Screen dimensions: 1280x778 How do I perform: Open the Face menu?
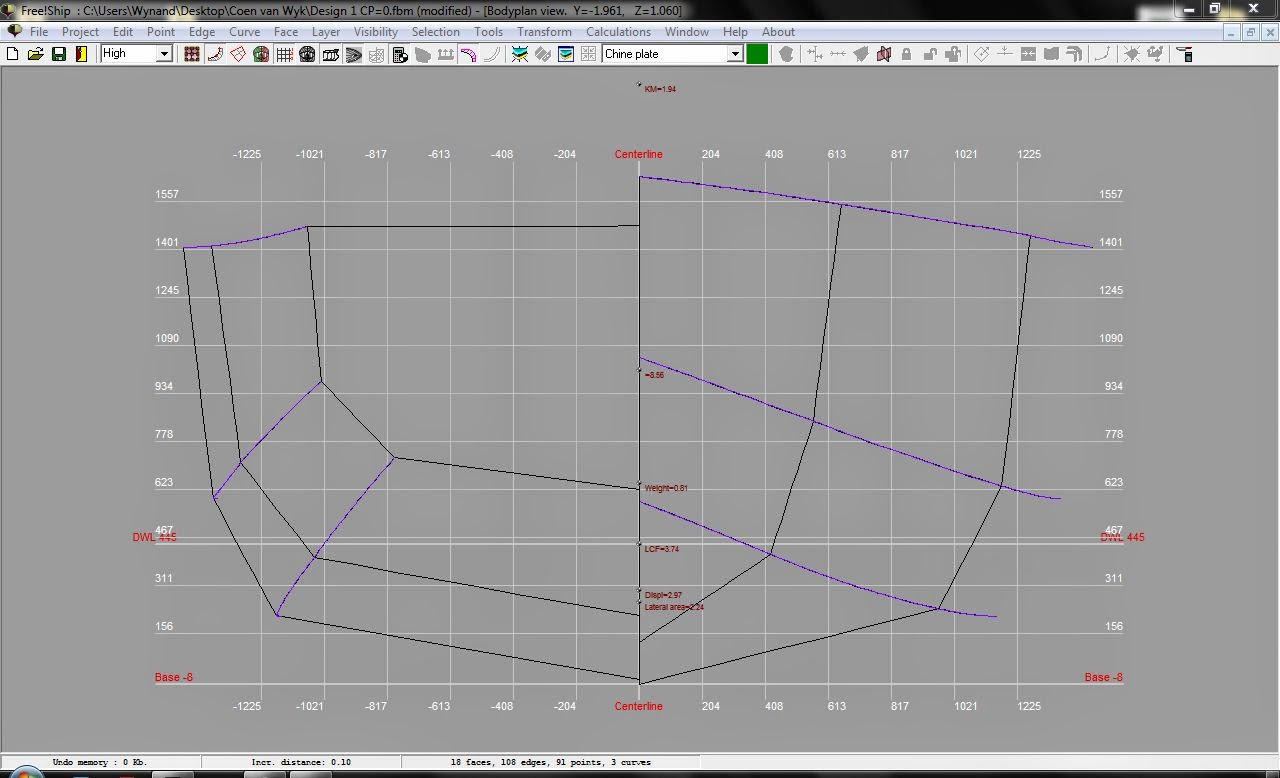pyautogui.click(x=286, y=32)
